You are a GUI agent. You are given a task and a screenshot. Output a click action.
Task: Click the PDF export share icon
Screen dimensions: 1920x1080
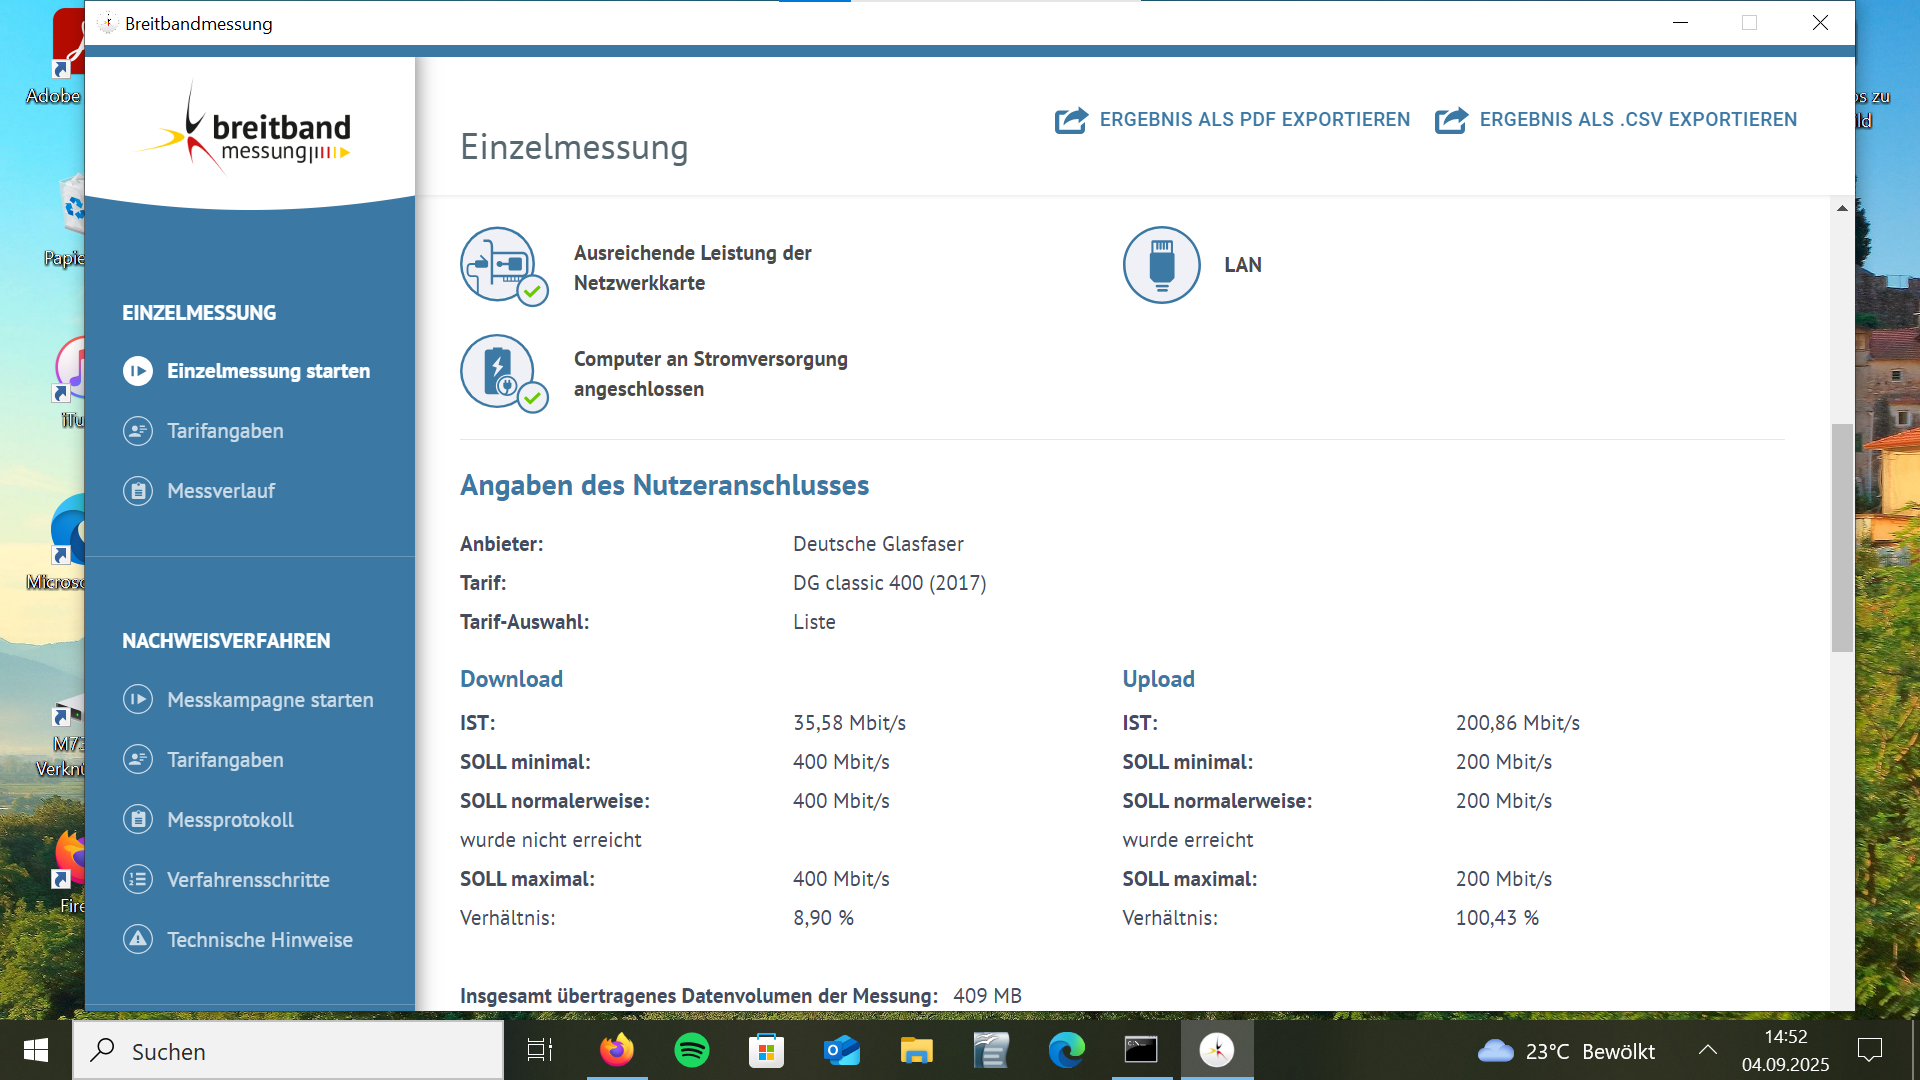click(1071, 120)
